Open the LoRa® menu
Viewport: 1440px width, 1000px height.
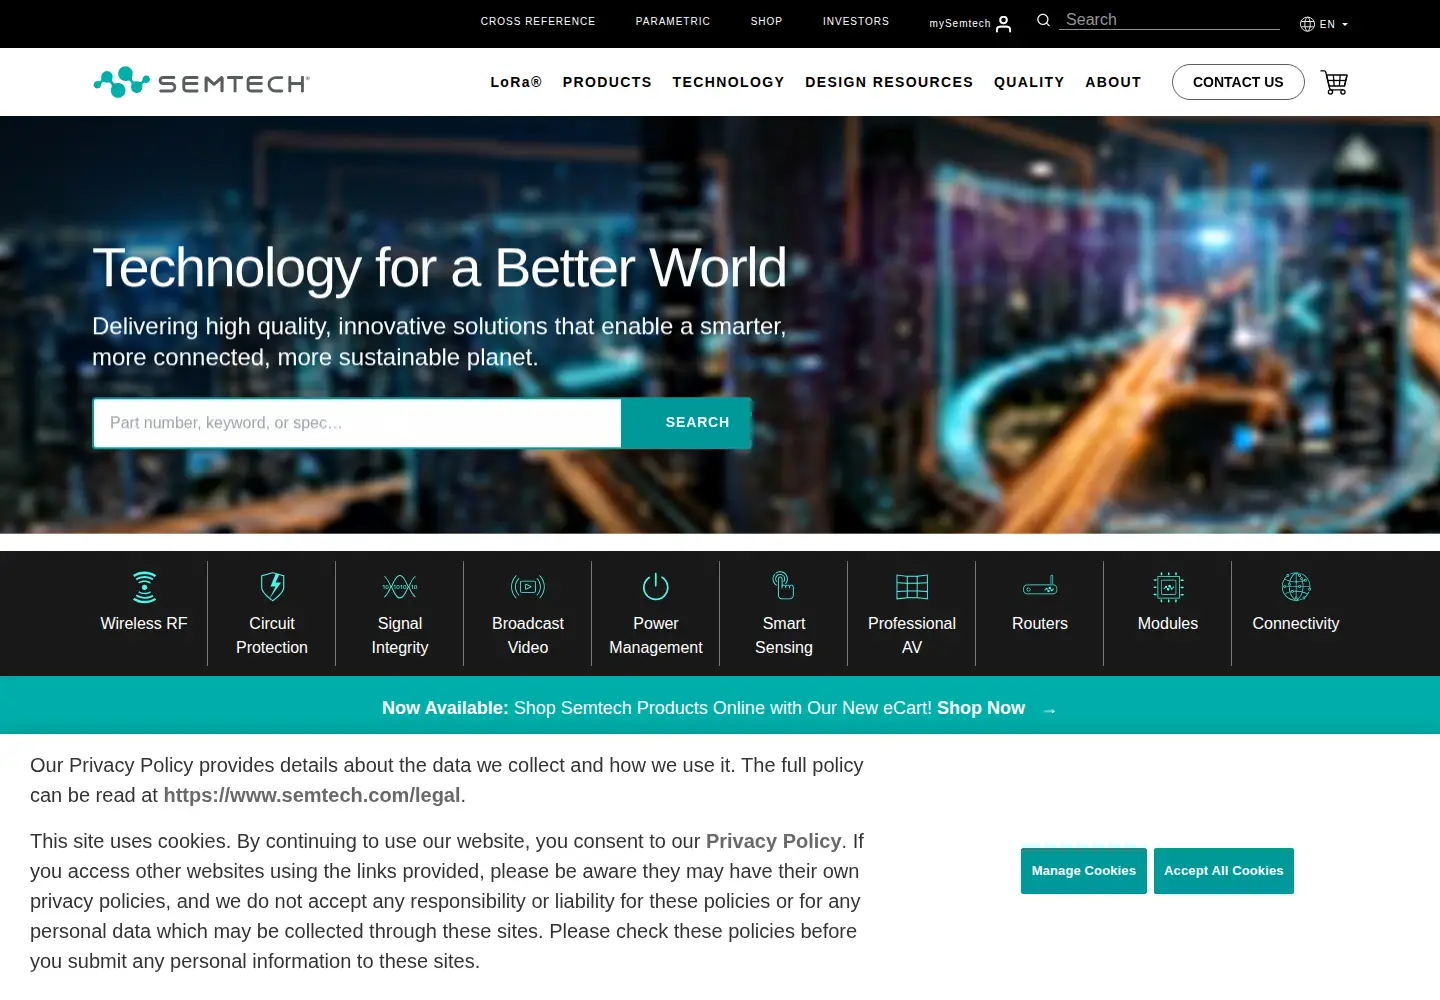tap(516, 82)
